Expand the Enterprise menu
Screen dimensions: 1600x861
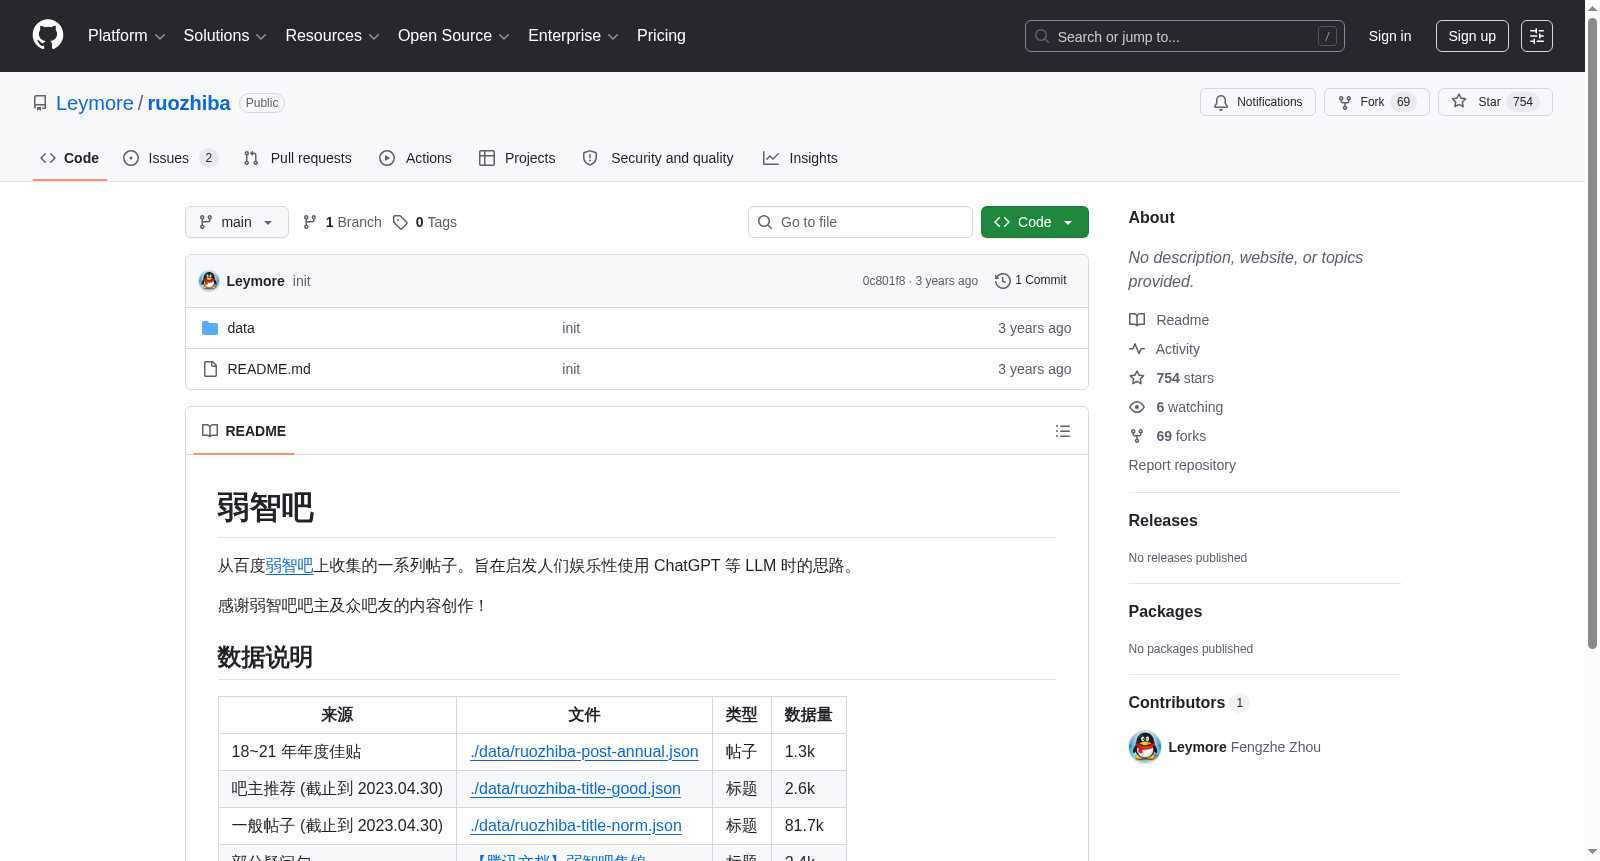(573, 36)
